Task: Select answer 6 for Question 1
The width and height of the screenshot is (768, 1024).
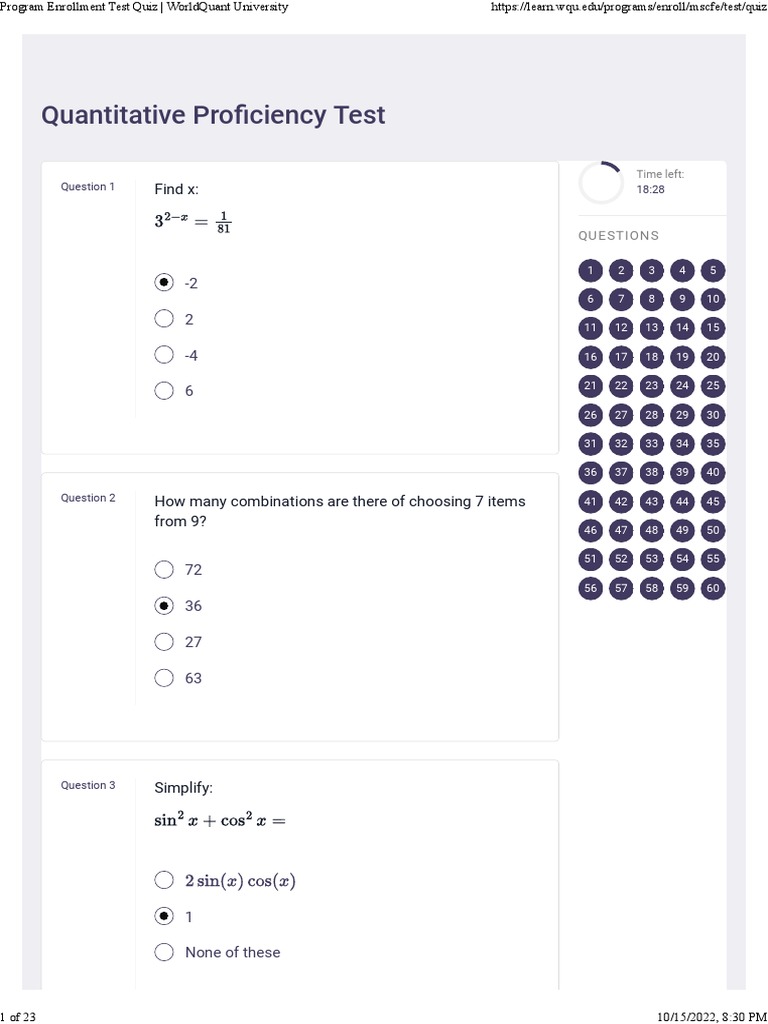Action: pyautogui.click(x=165, y=391)
